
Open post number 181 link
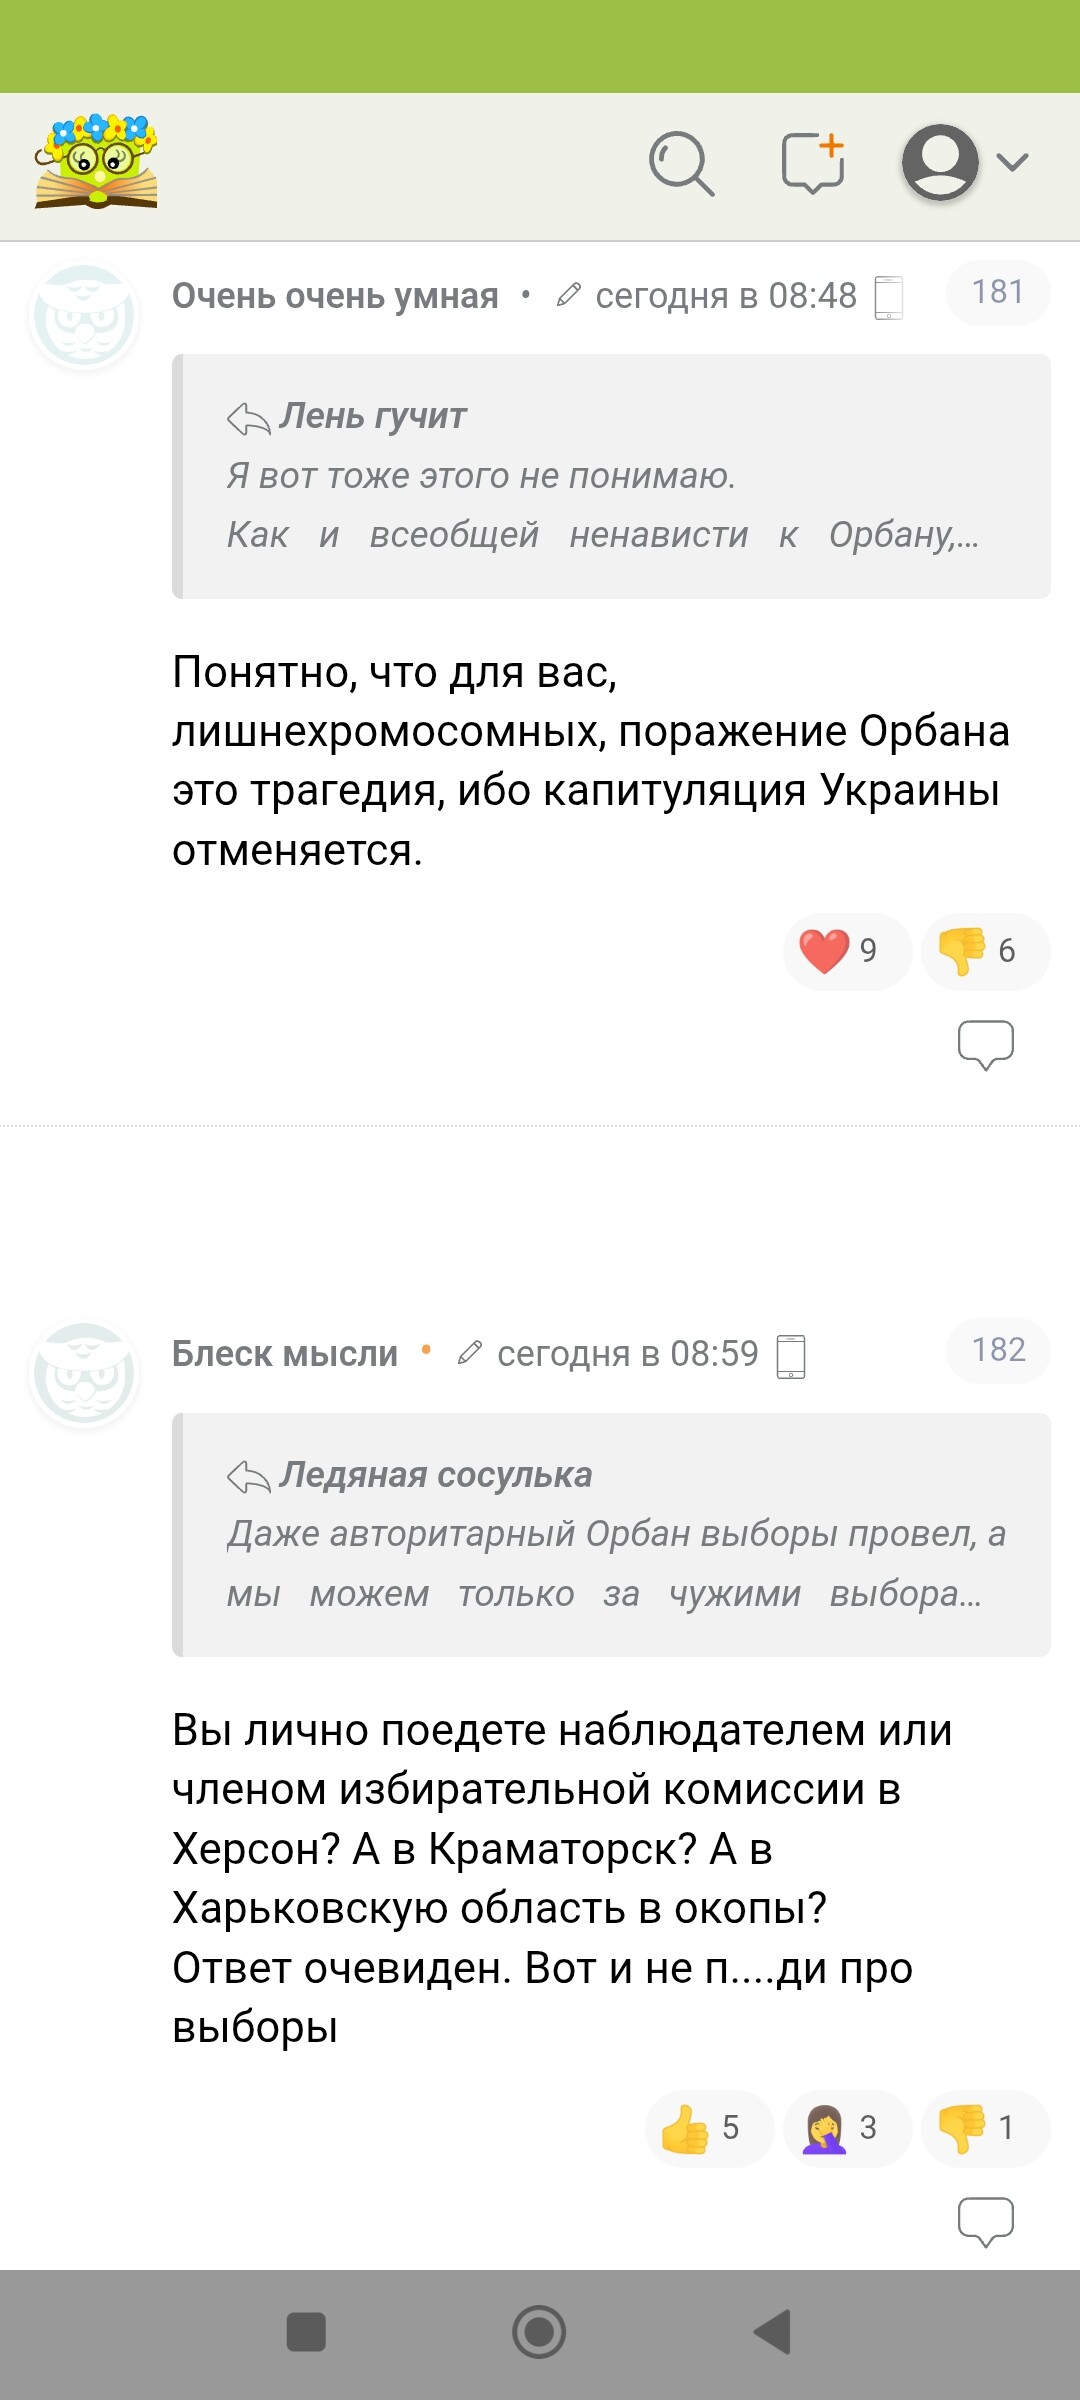[997, 292]
